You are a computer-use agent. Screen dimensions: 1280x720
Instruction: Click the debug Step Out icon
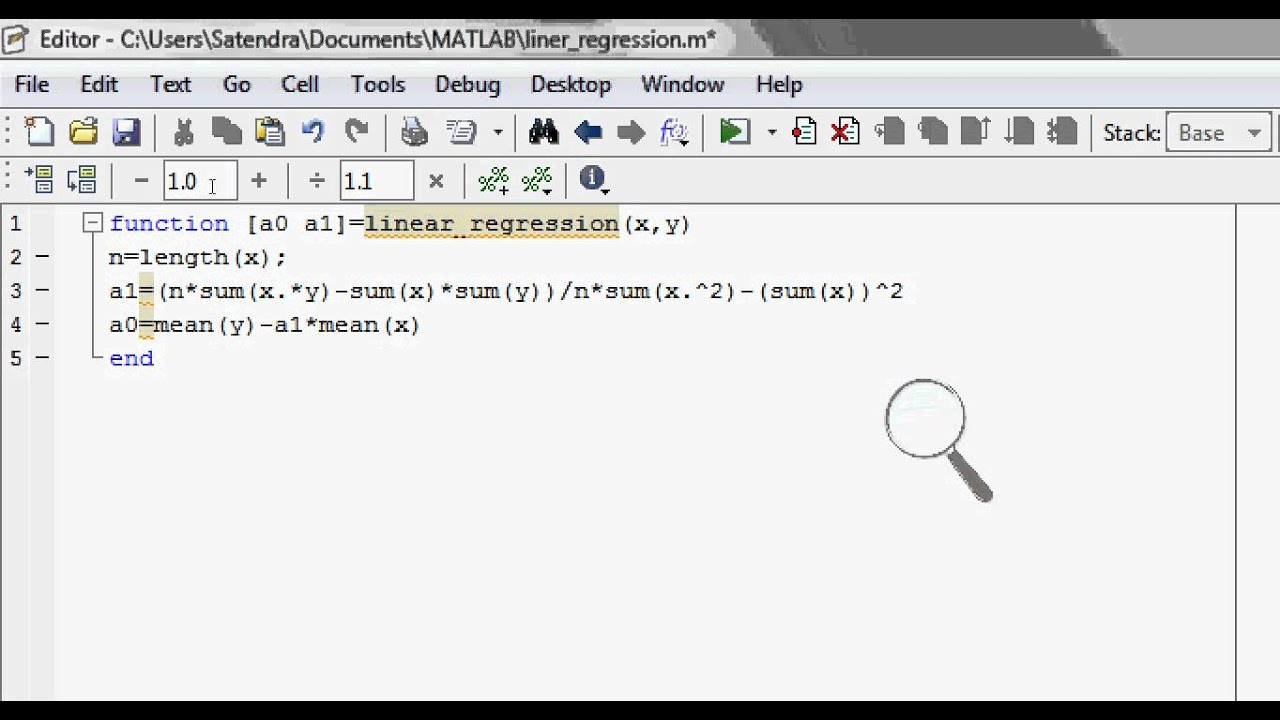click(x=975, y=132)
